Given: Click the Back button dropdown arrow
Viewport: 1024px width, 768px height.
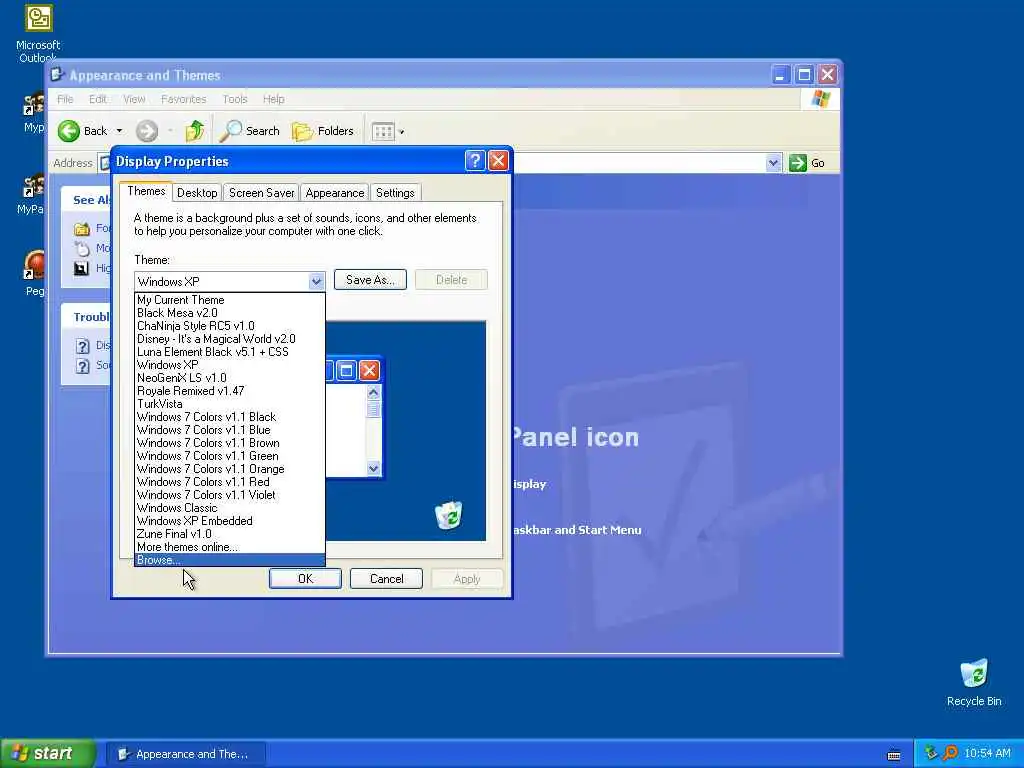Looking at the screenshot, I should point(119,131).
